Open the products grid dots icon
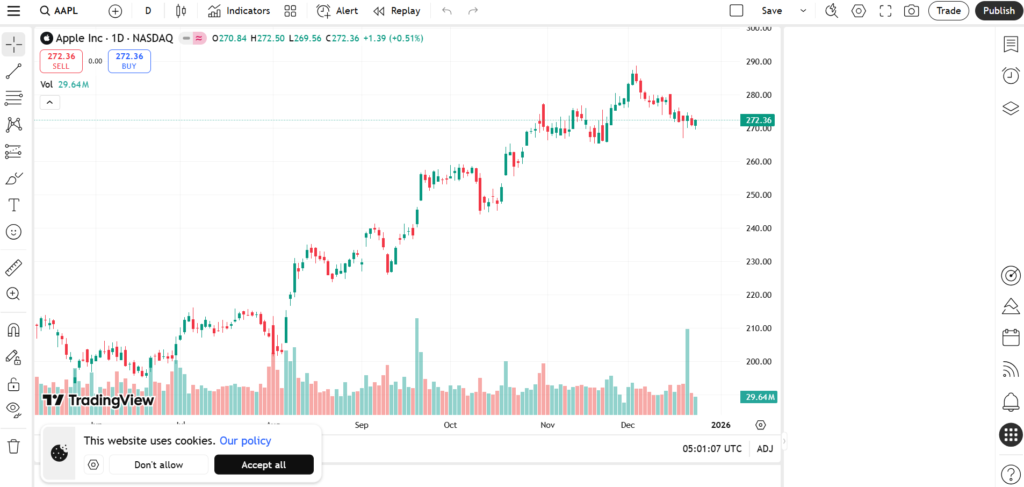1024x487 pixels. 1010,434
